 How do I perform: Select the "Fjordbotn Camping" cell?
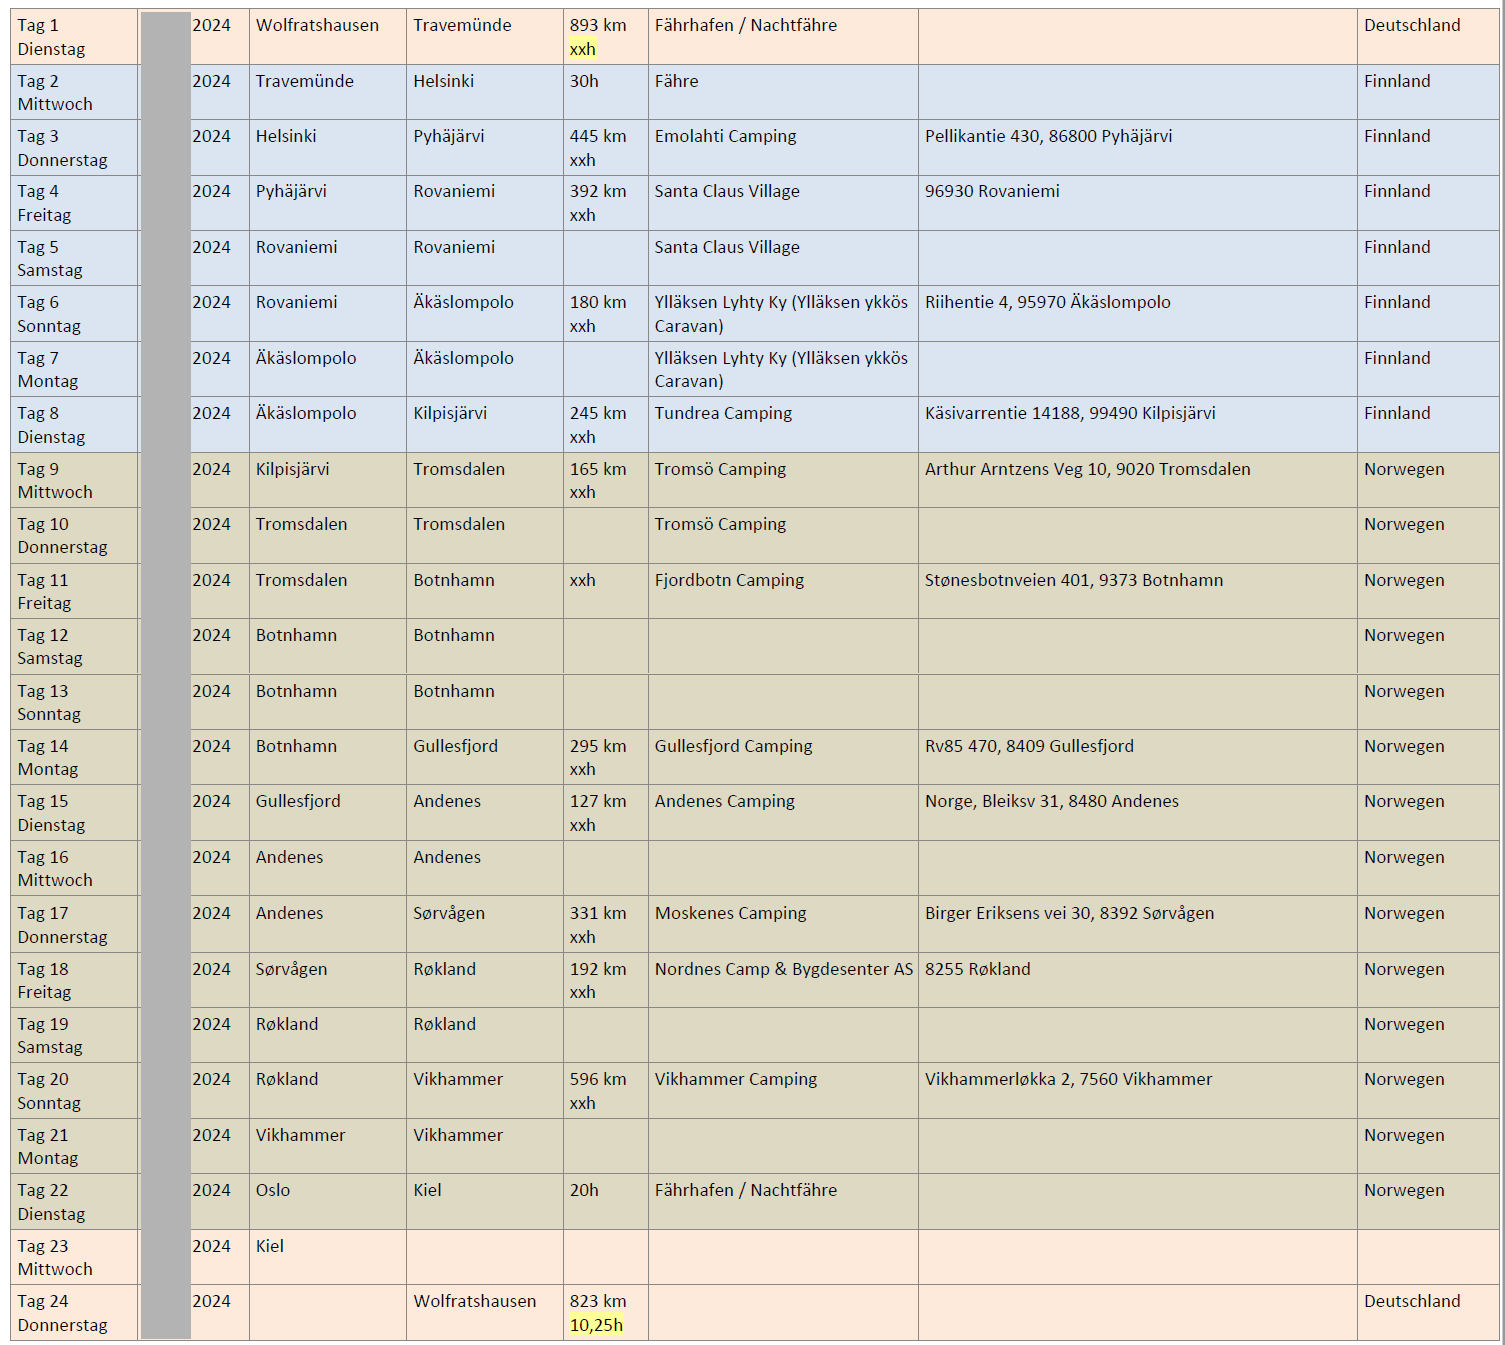click(729, 581)
